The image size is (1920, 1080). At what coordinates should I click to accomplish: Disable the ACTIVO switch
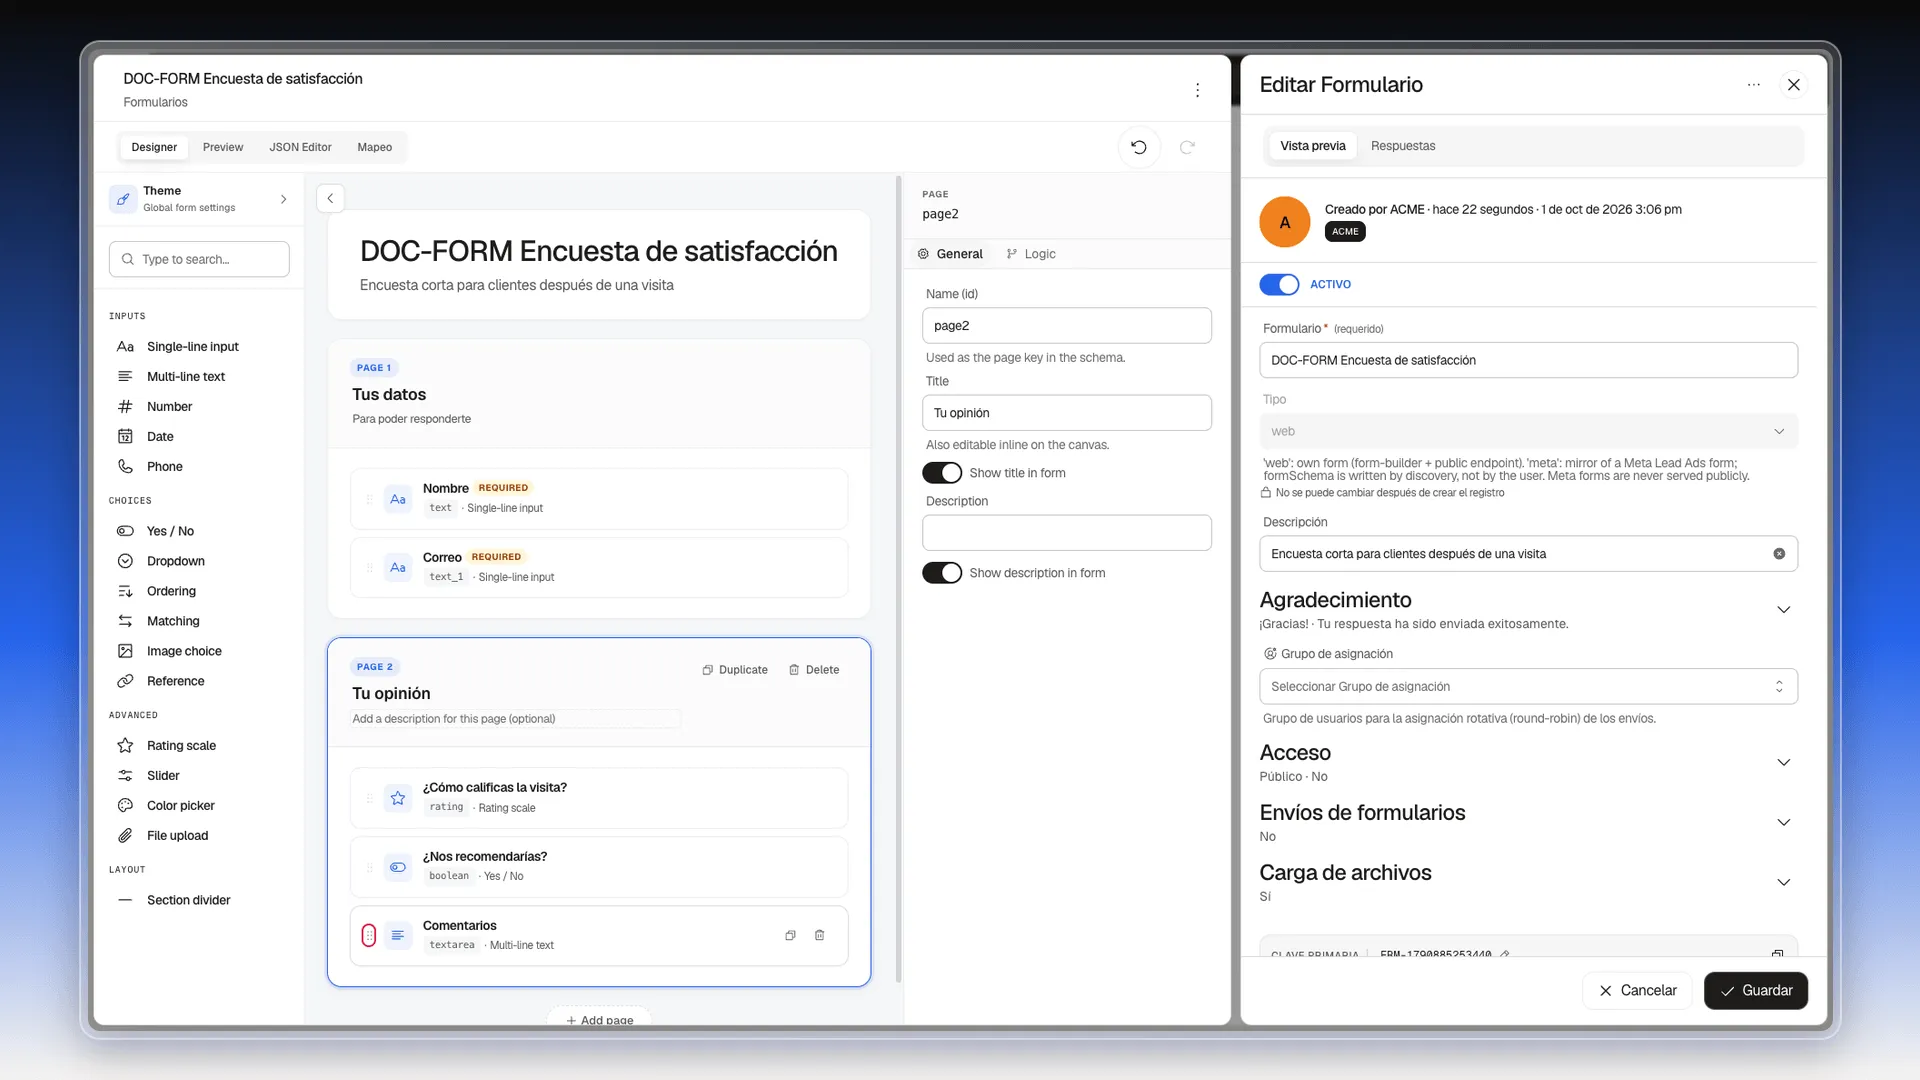pyautogui.click(x=1279, y=285)
